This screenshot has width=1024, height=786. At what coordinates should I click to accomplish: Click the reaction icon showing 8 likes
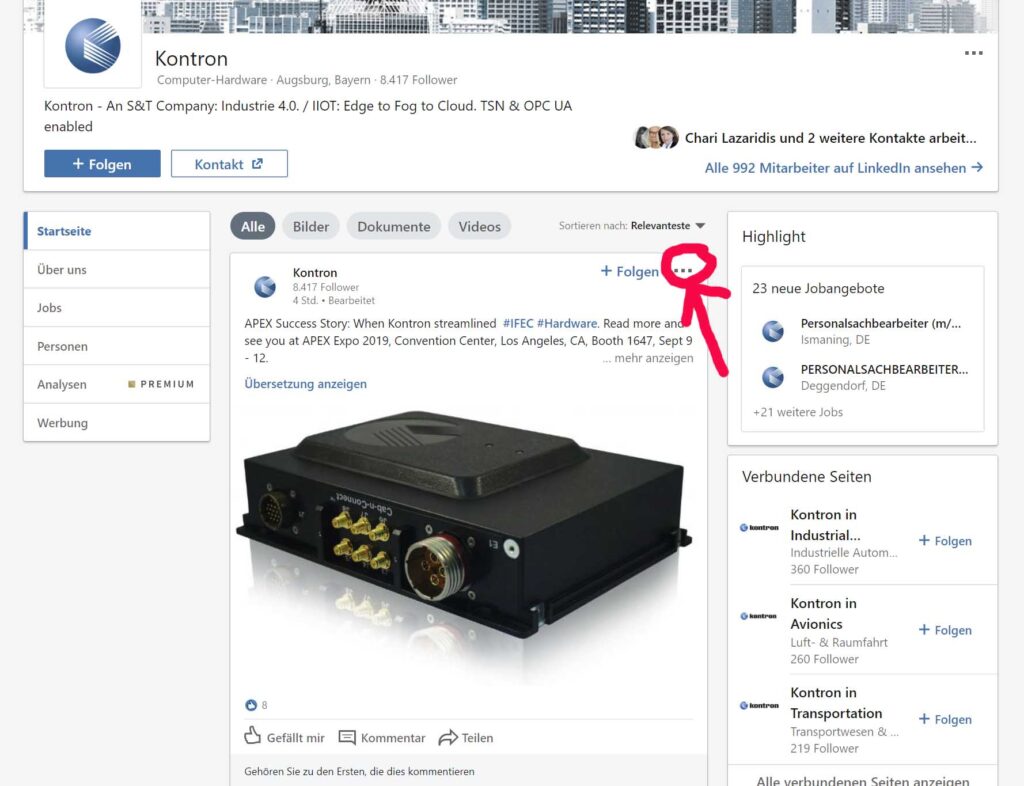(251, 705)
